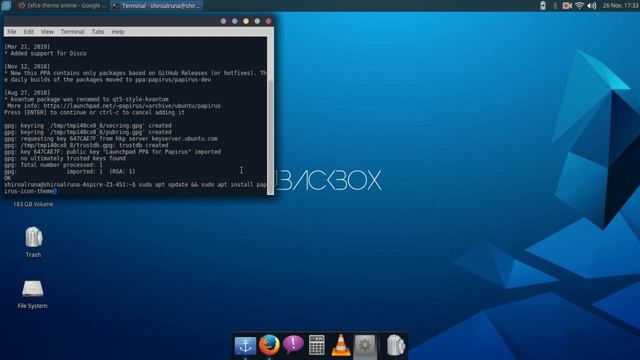
Task: Open the calculator from the dock
Action: click(x=317, y=345)
